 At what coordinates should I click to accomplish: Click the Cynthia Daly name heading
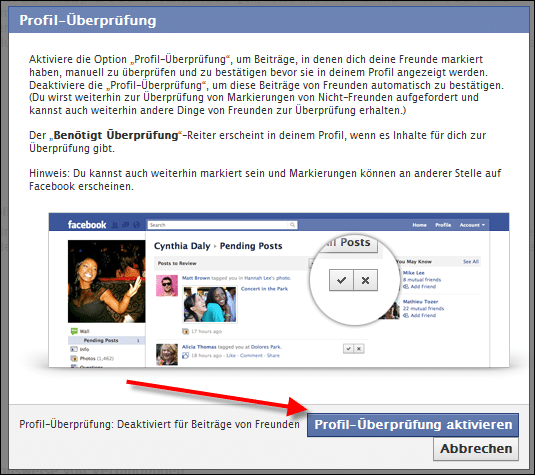[x=182, y=246]
